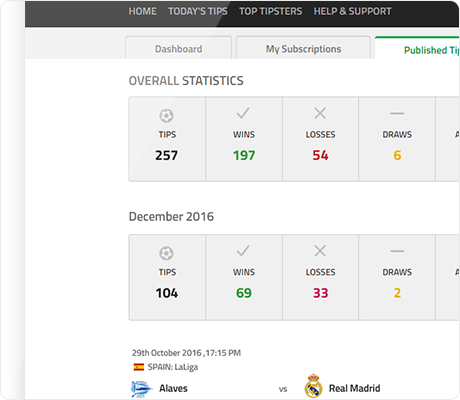
Task: Go to TODAY'S TIPS in navigation
Action: (198, 11)
